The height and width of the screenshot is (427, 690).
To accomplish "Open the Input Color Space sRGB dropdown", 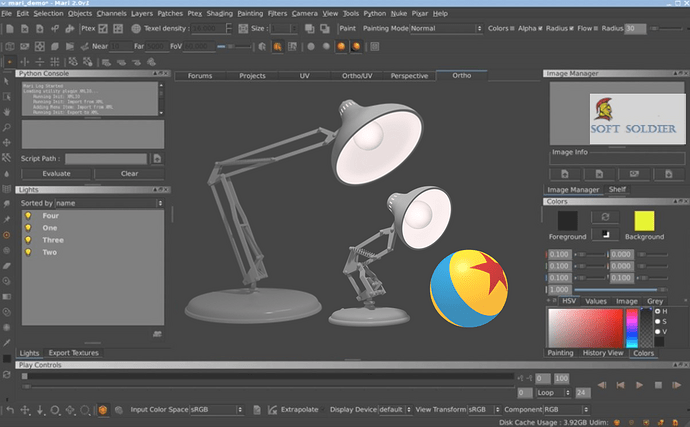I will [217, 410].
